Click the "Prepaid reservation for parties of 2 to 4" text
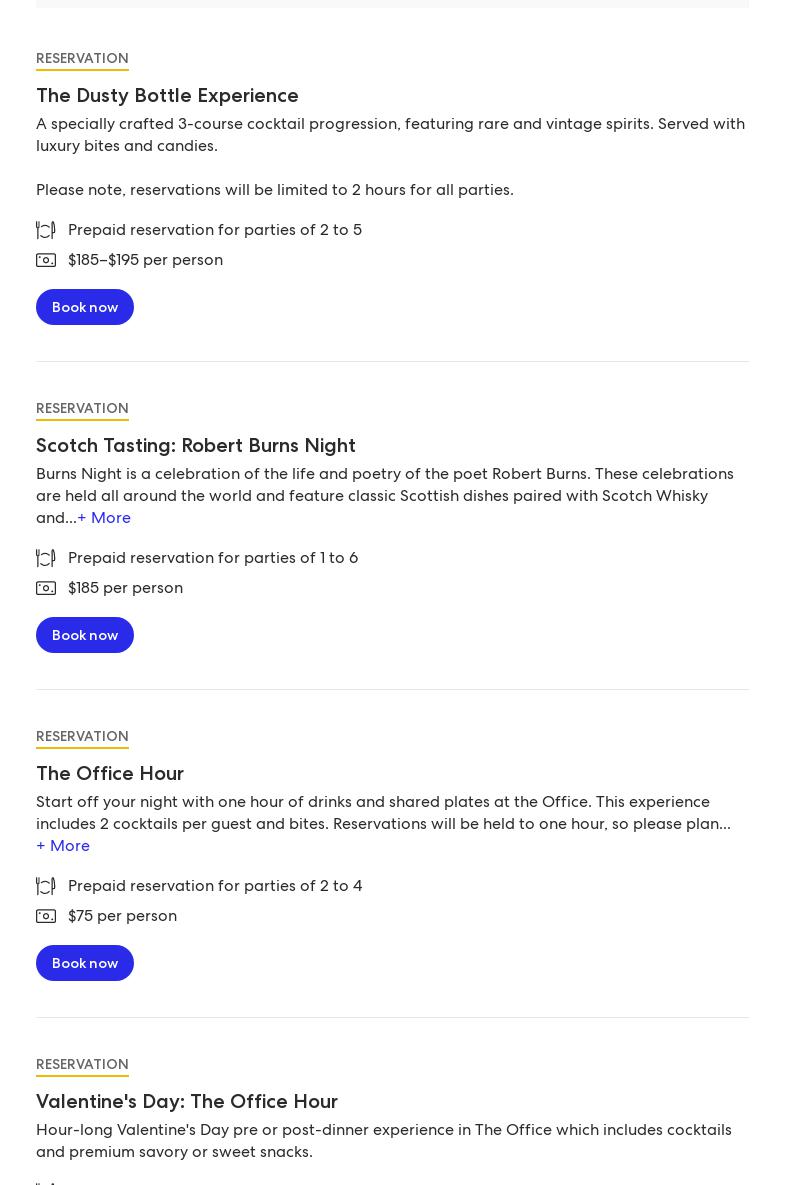Viewport: 785px width, 1185px height. coord(215,886)
